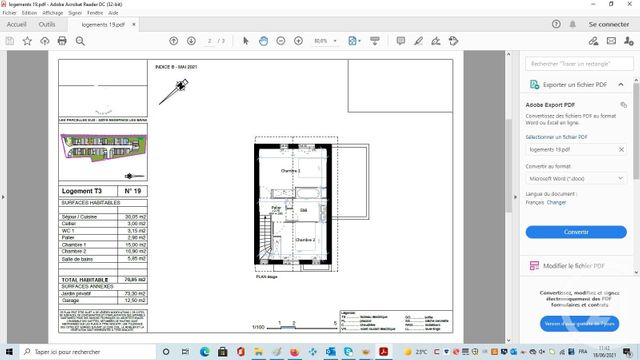Viewport: 640px width, 360px height.
Task: Go to previous page with up arrow
Action: click(x=173, y=41)
